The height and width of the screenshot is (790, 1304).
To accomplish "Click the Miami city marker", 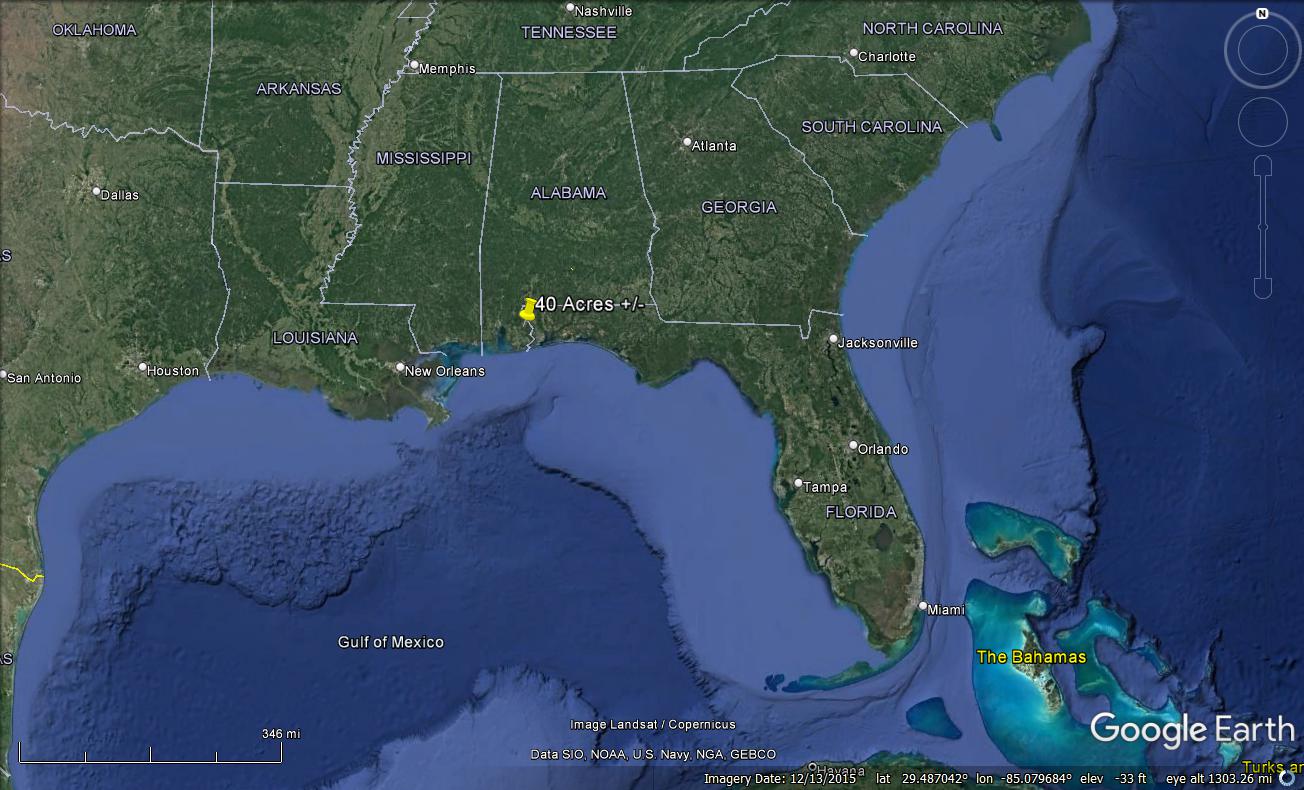I will click(922, 606).
